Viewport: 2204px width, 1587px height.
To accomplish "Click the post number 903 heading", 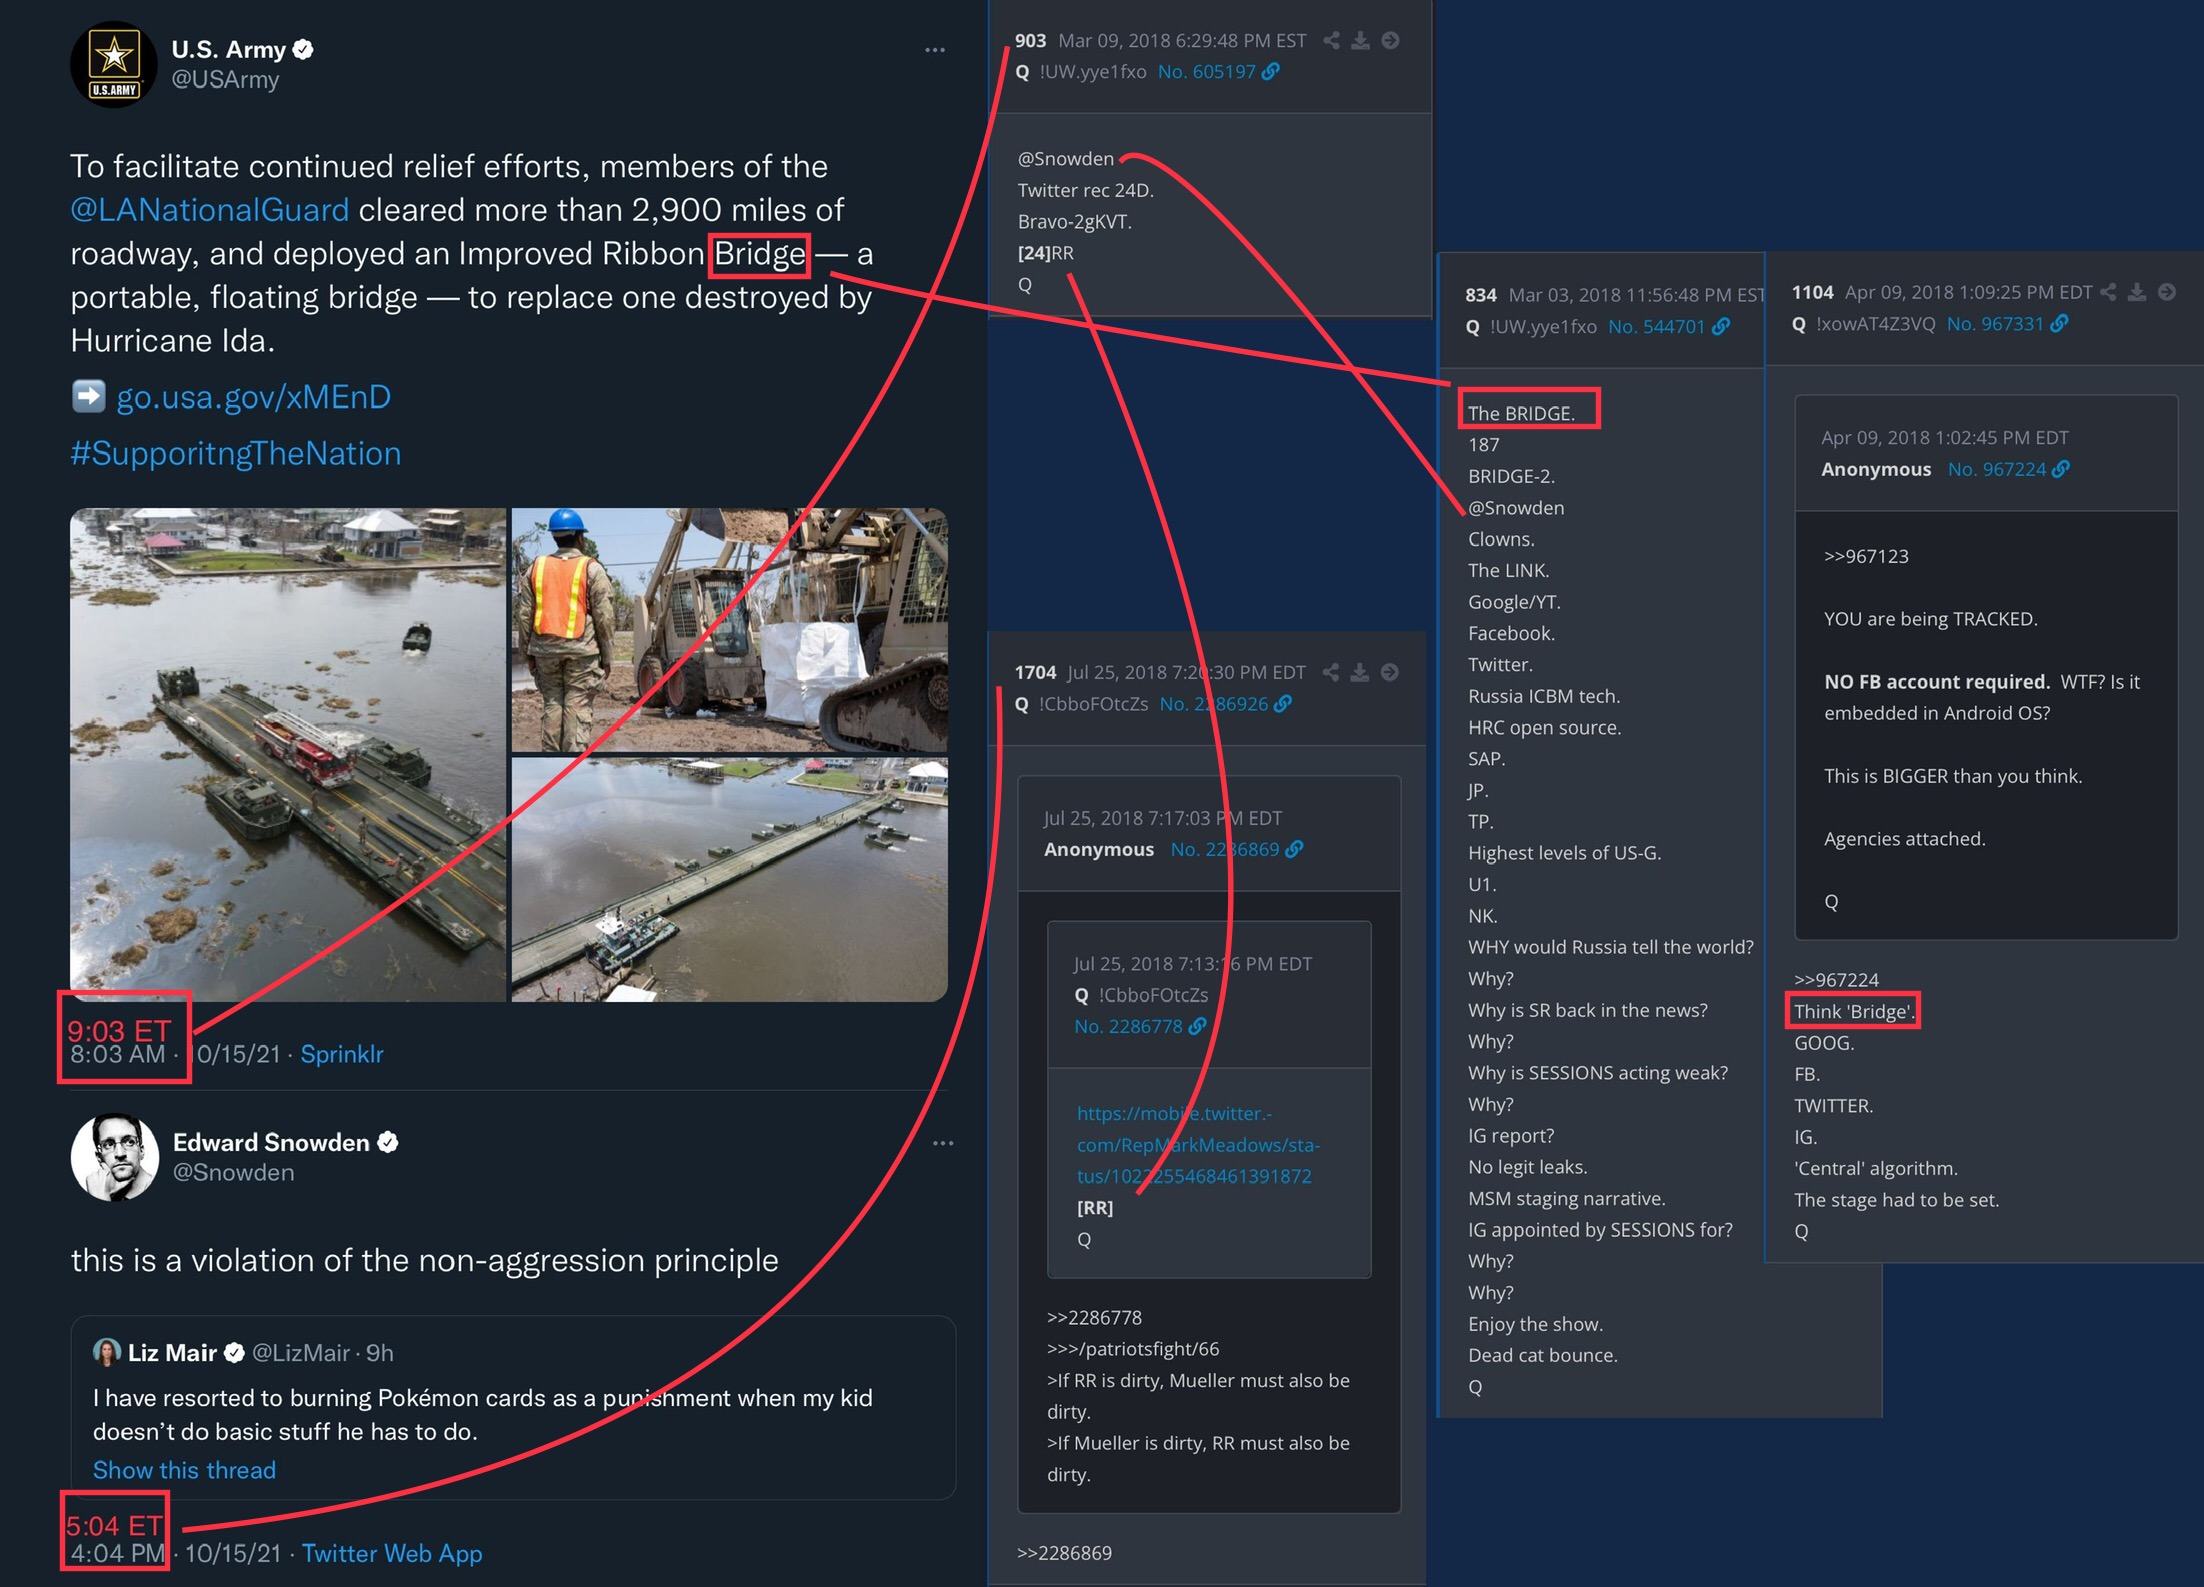I will point(1030,41).
